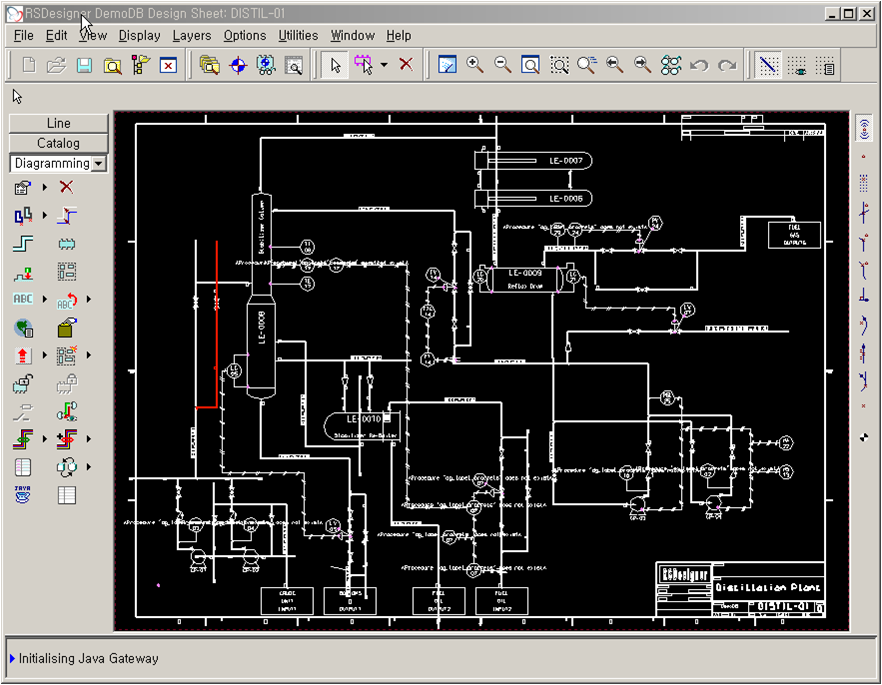Viewport: 882px width, 685px height.
Task: Expand flyout arrow beside cycle circles icon
Action: coord(88,467)
